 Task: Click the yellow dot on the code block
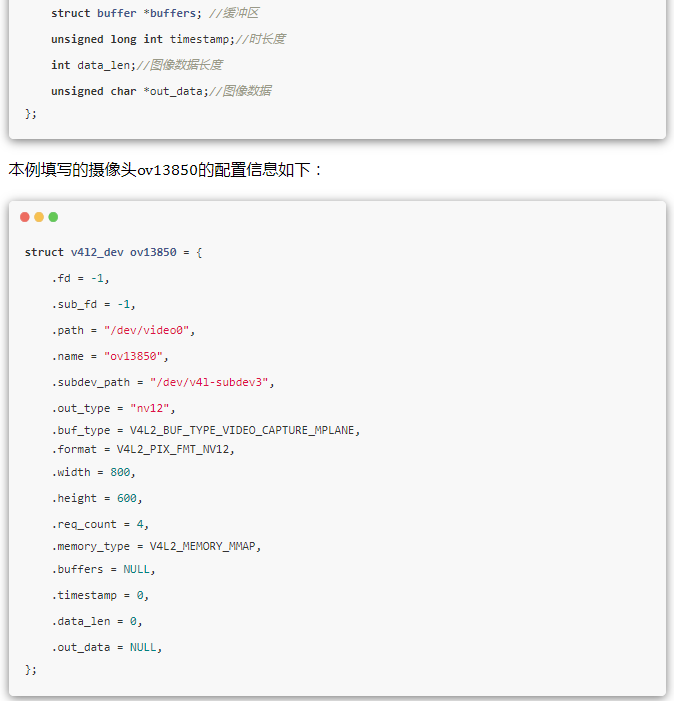click(39, 217)
